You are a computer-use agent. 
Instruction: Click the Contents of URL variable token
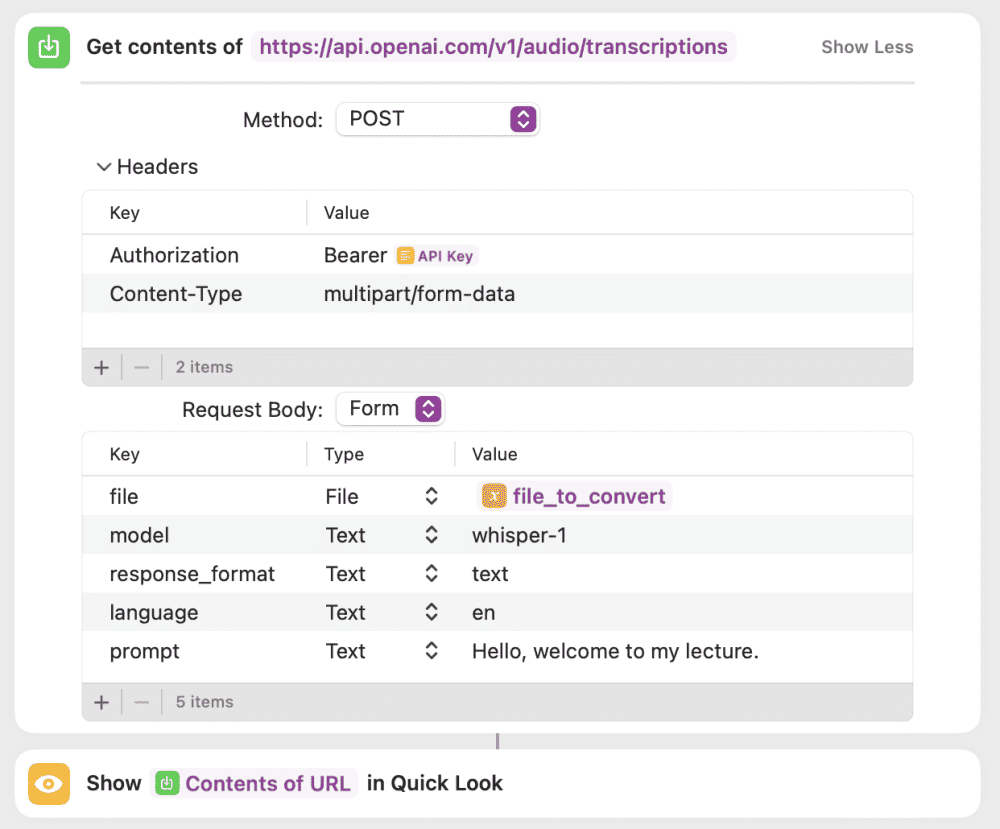coord(255,783)
